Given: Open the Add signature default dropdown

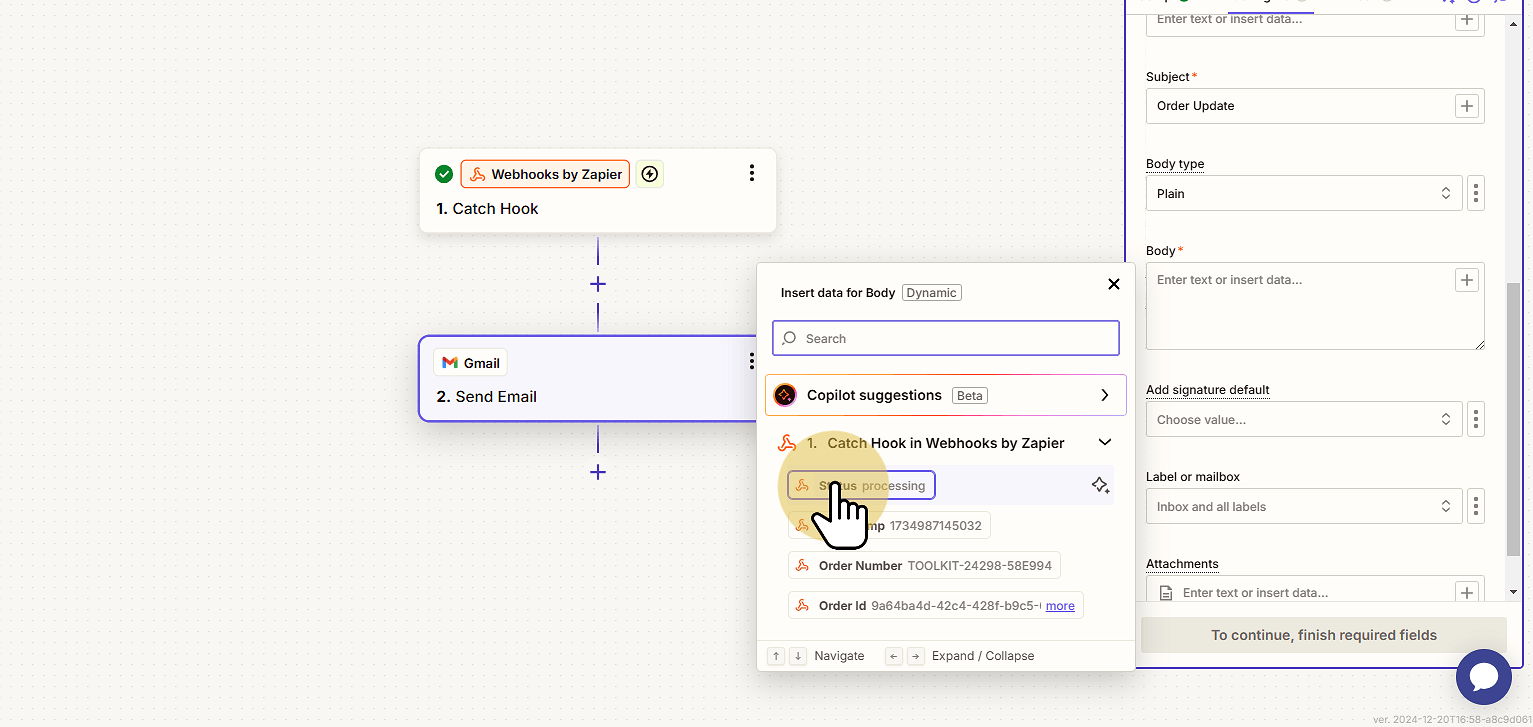Looking at the screenshot, I should pyautogui.click(x=1304, y=419).
